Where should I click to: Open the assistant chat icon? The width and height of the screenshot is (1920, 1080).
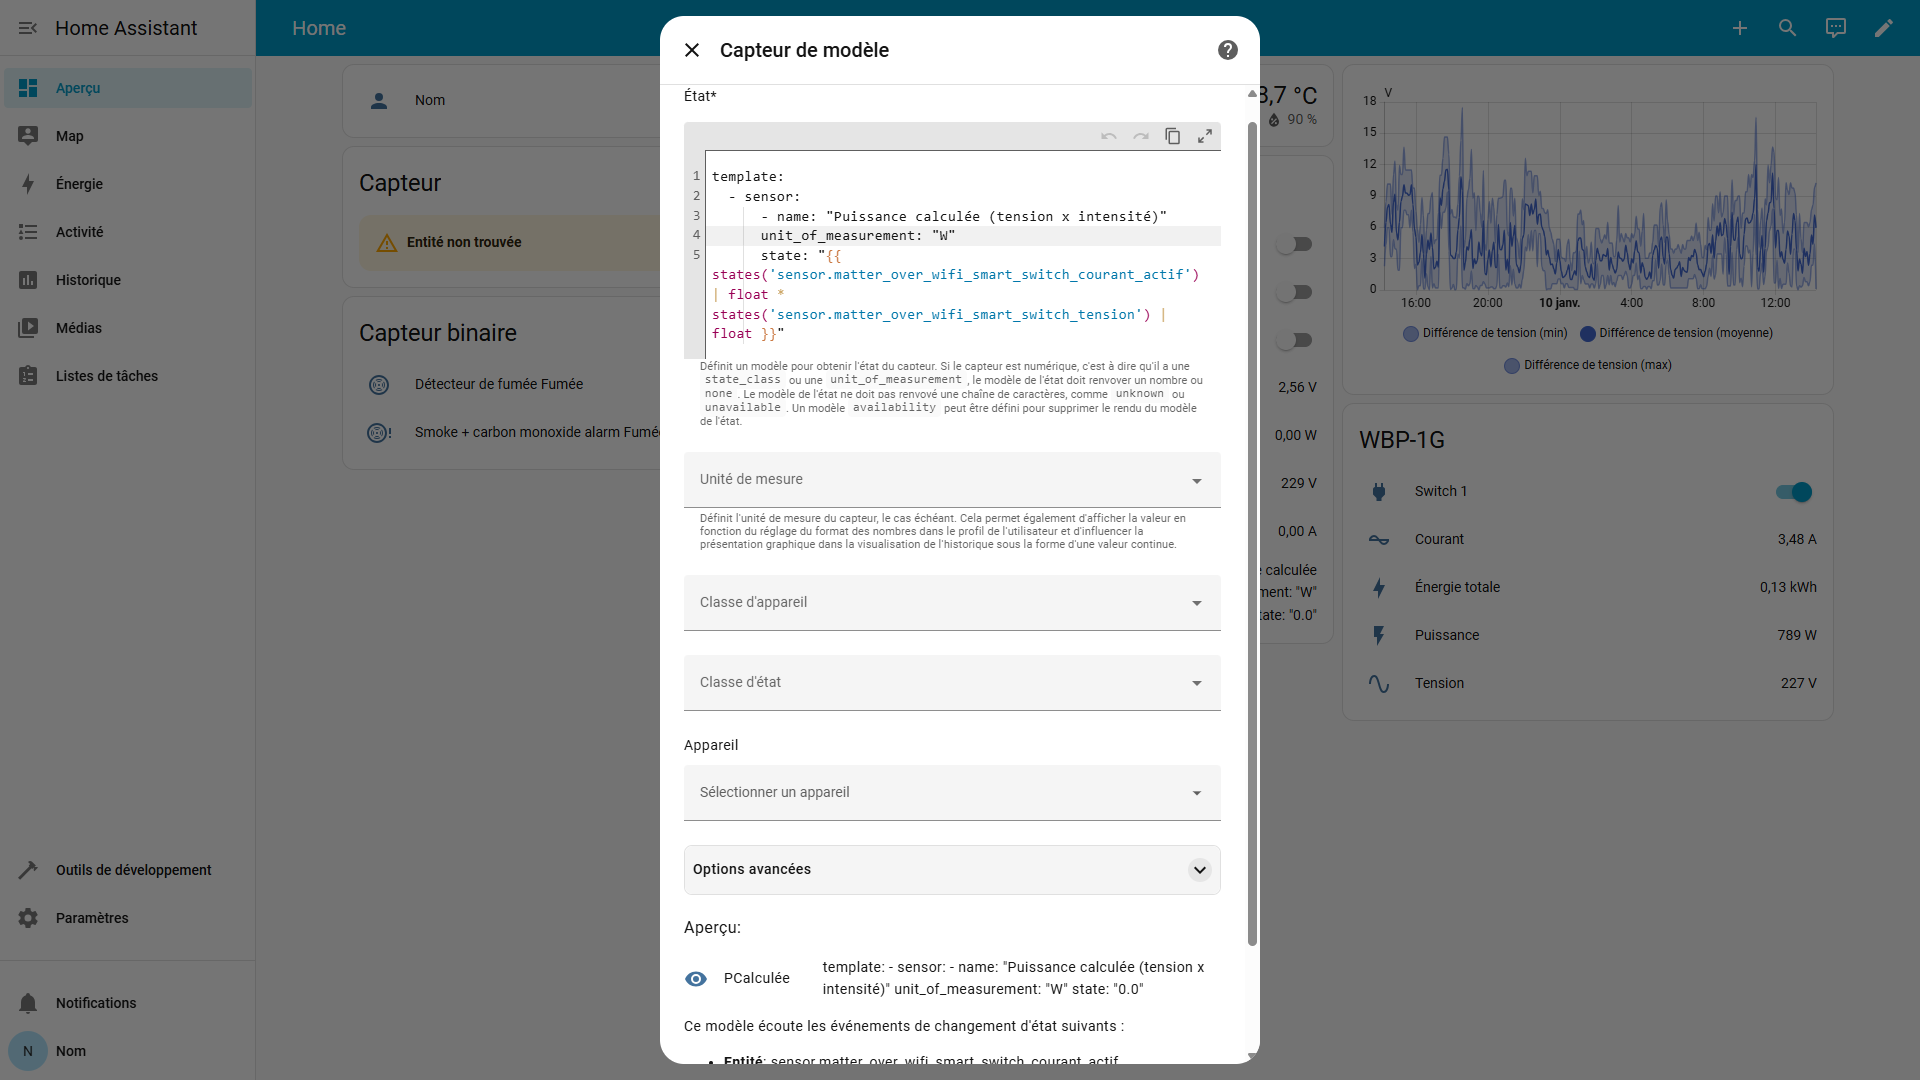(x=1835, y=28)
